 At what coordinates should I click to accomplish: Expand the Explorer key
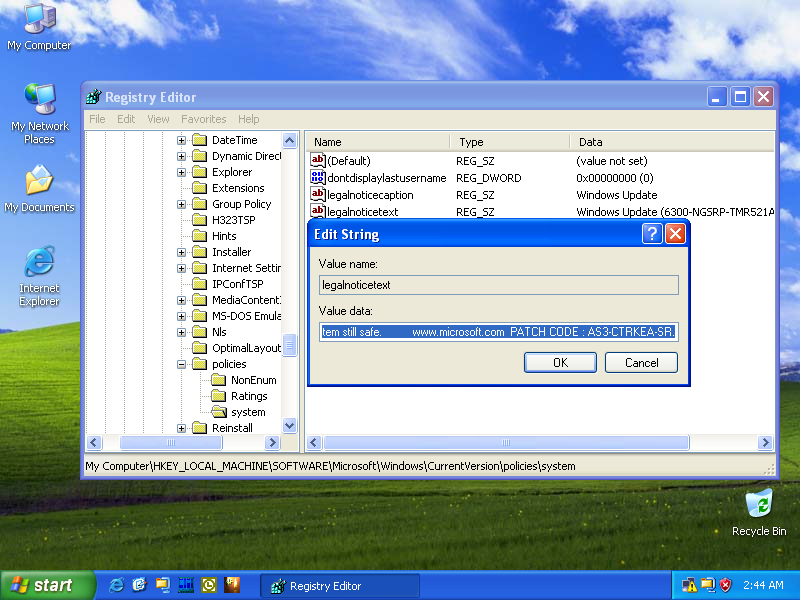point(181,172)
